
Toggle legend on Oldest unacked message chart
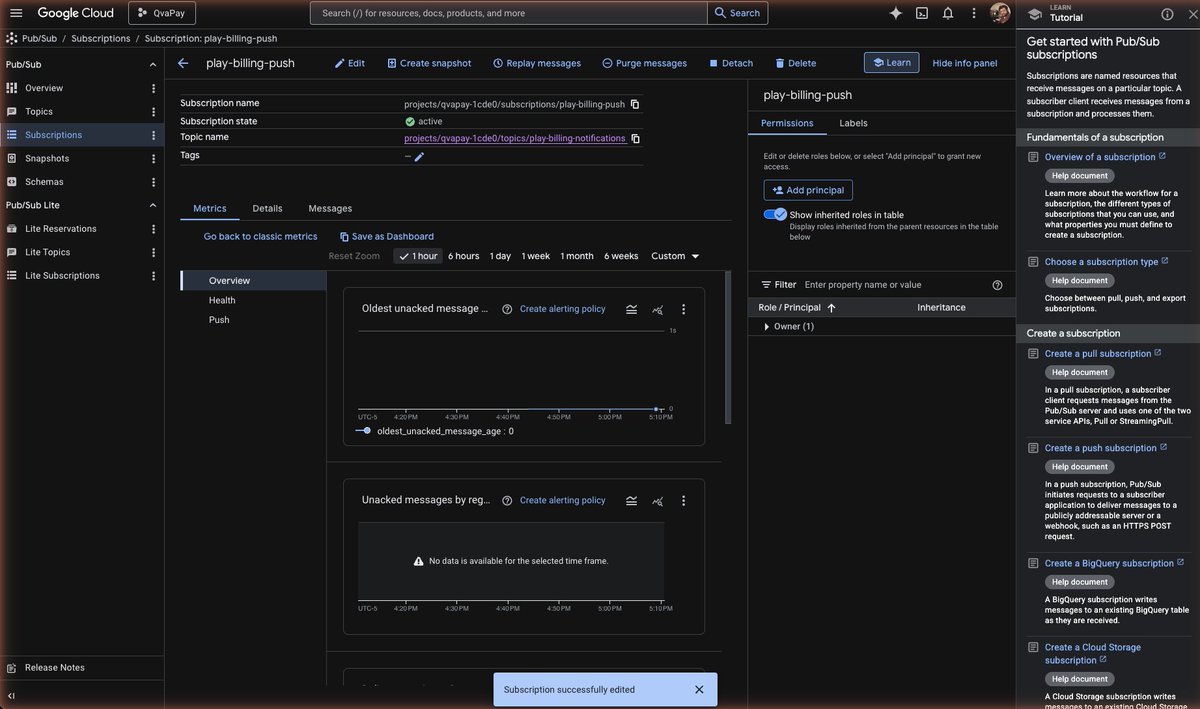pyautogui.click(x=632, y=309)
